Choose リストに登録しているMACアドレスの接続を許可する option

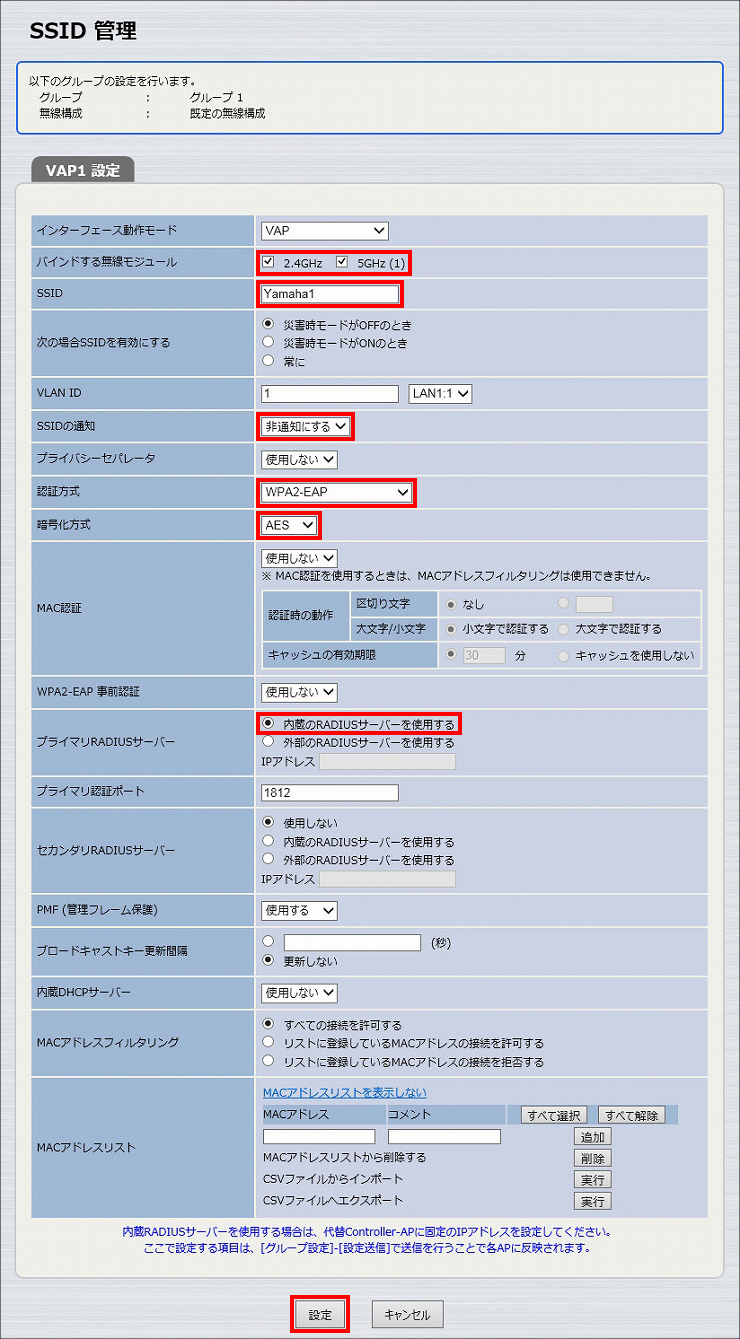click(268, 1042)
